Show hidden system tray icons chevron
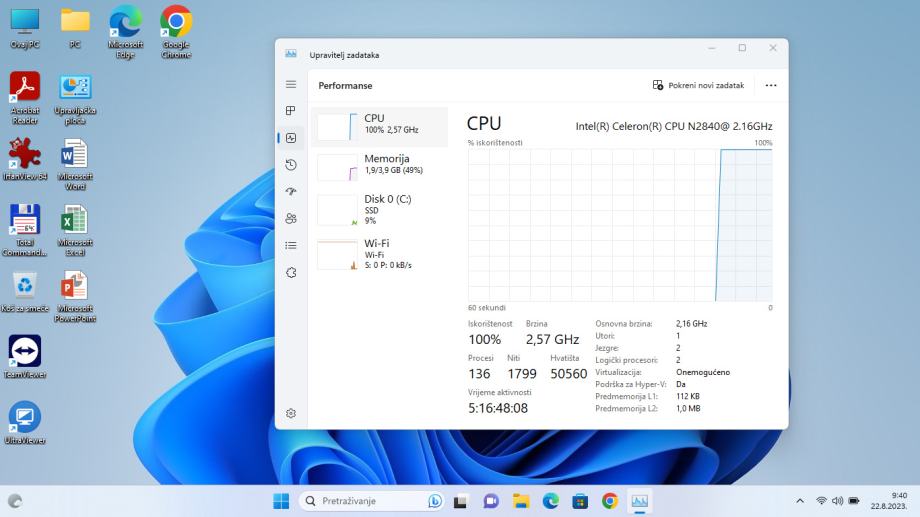Image resolution: width=920 pixels, height=517 pixels. [800, 501]
